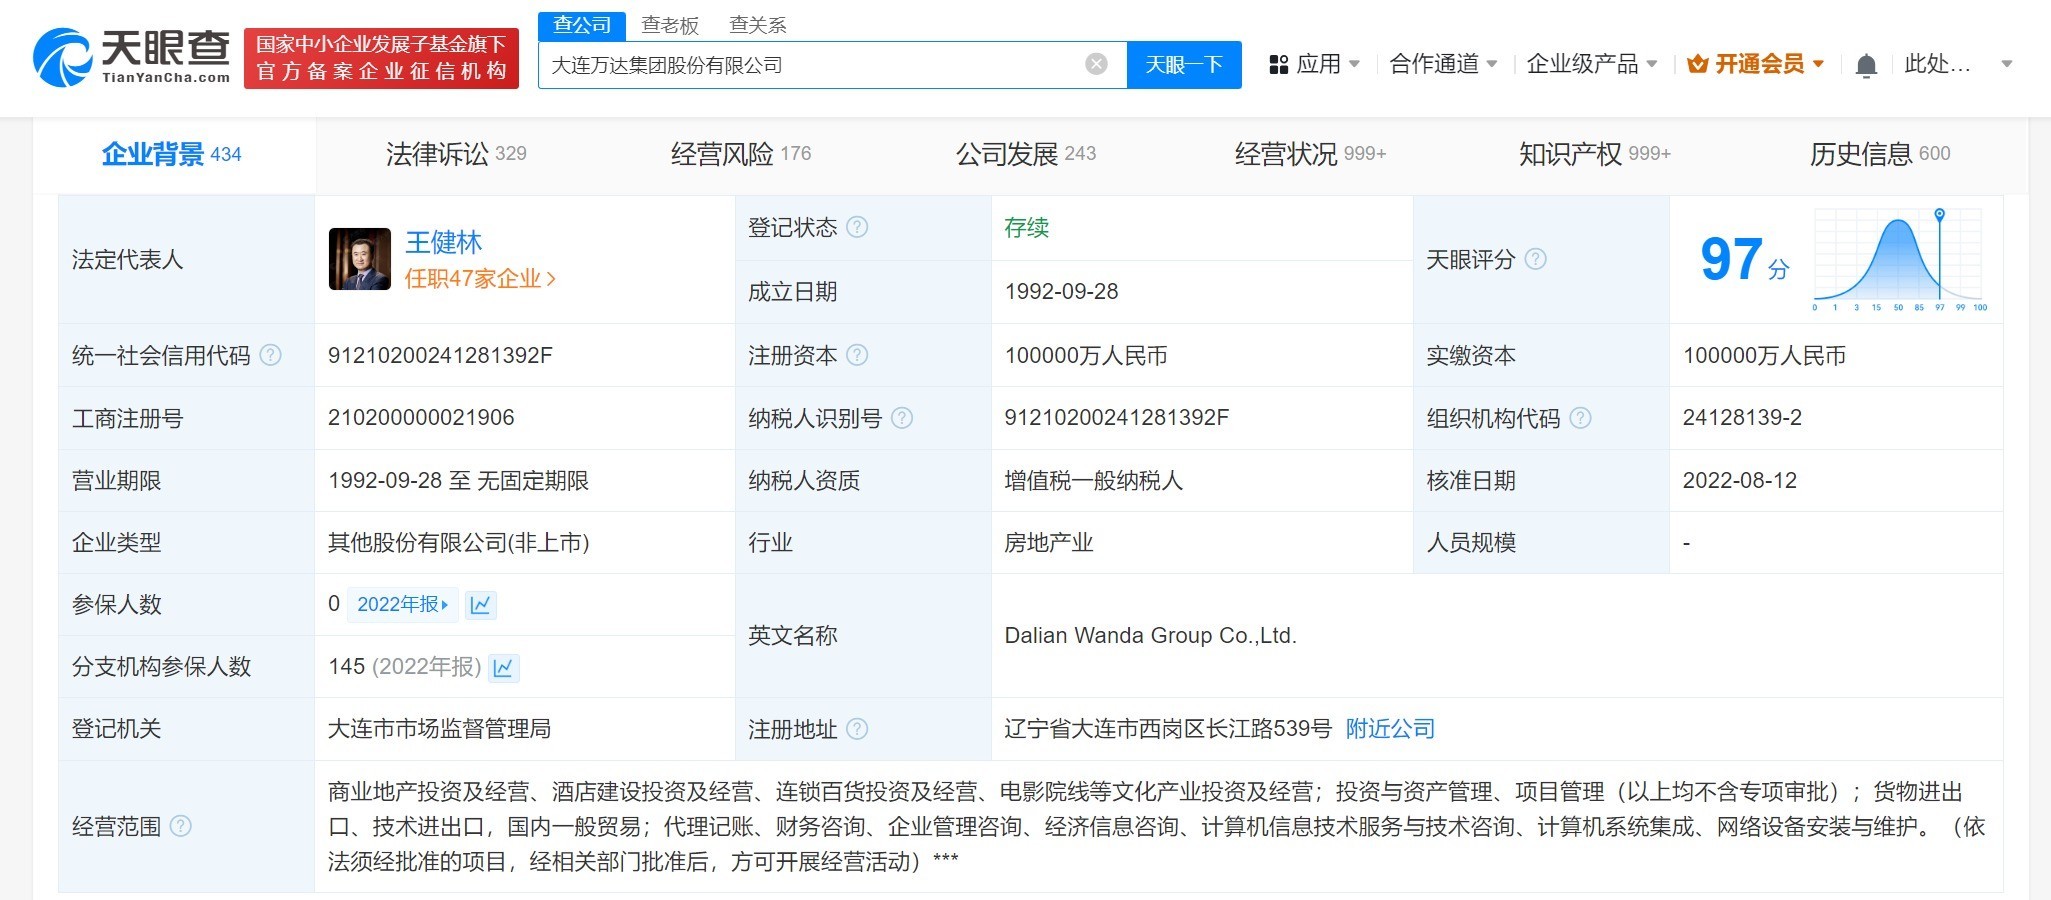Select the approval date 2022-08-12

(1740, 481)
